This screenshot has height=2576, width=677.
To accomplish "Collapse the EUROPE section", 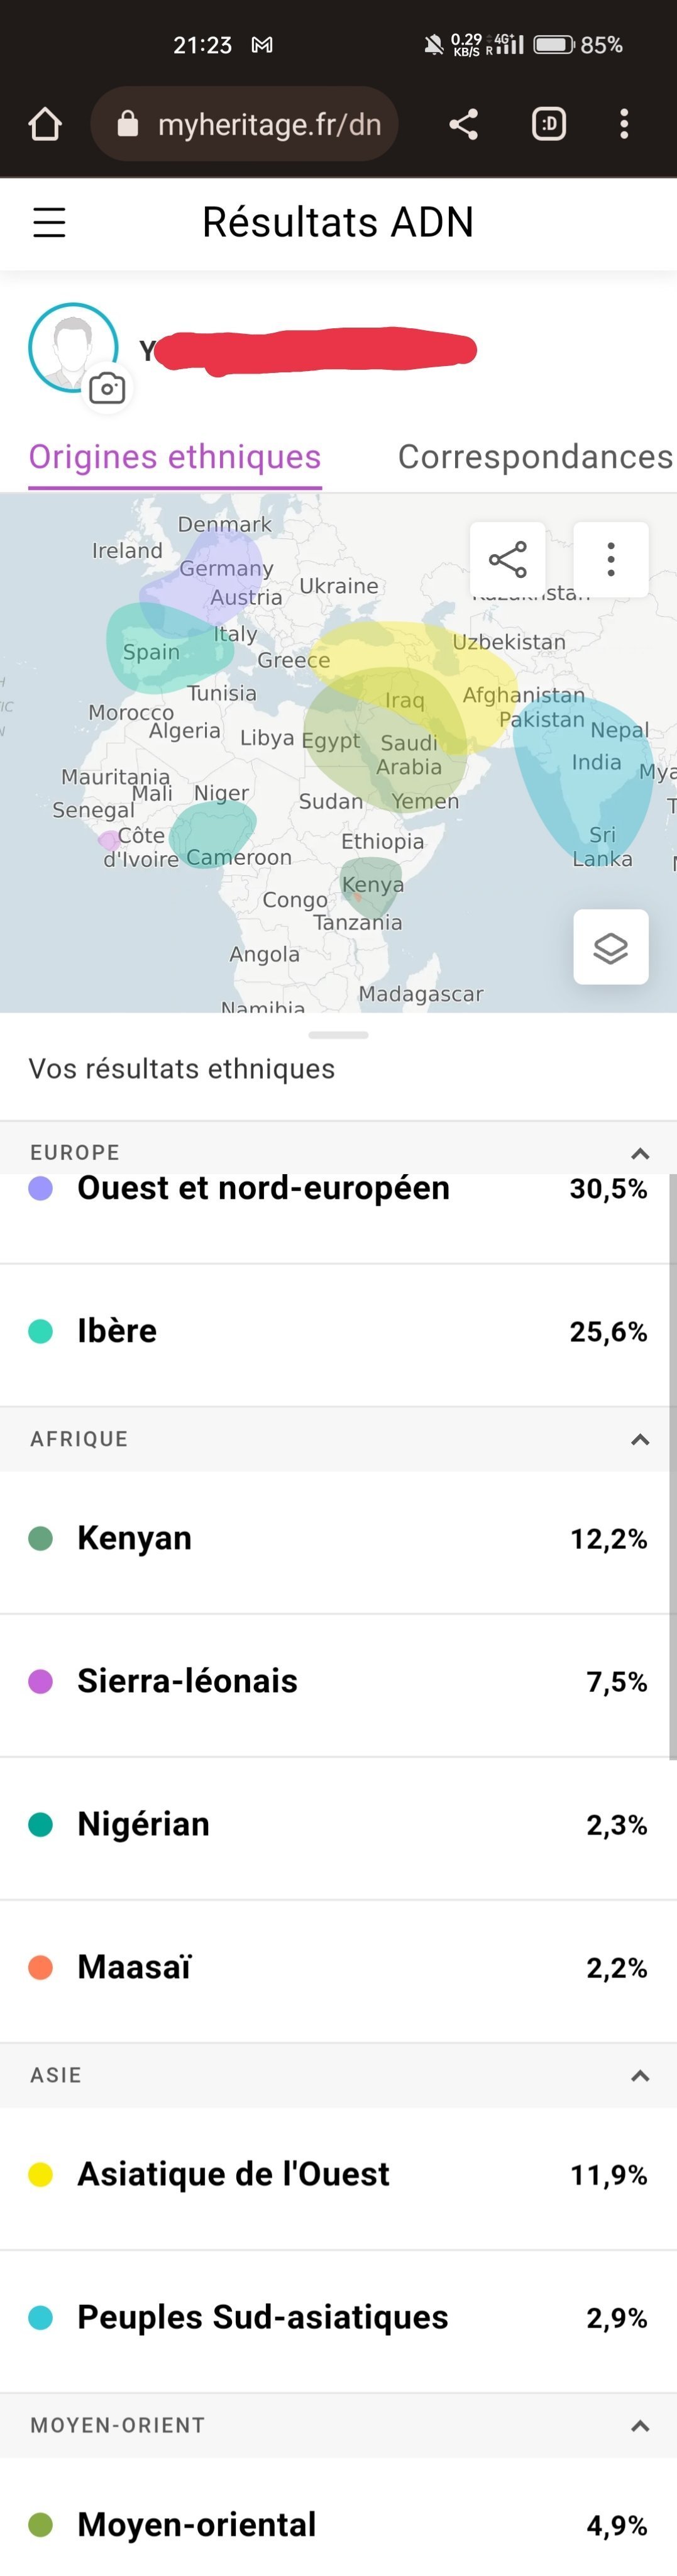I will click(x=640, y=1153).
